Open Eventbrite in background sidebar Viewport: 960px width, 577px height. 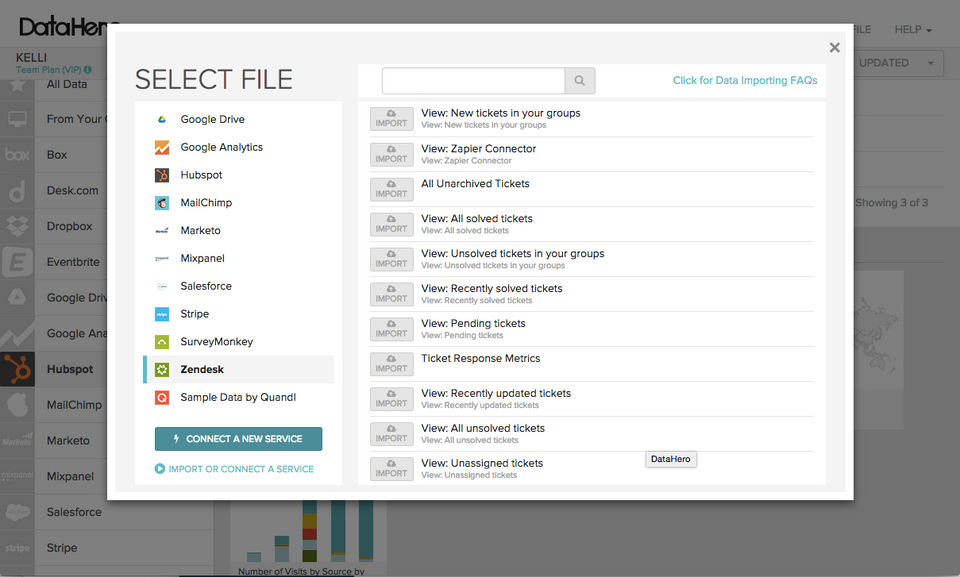coord(73,262)
